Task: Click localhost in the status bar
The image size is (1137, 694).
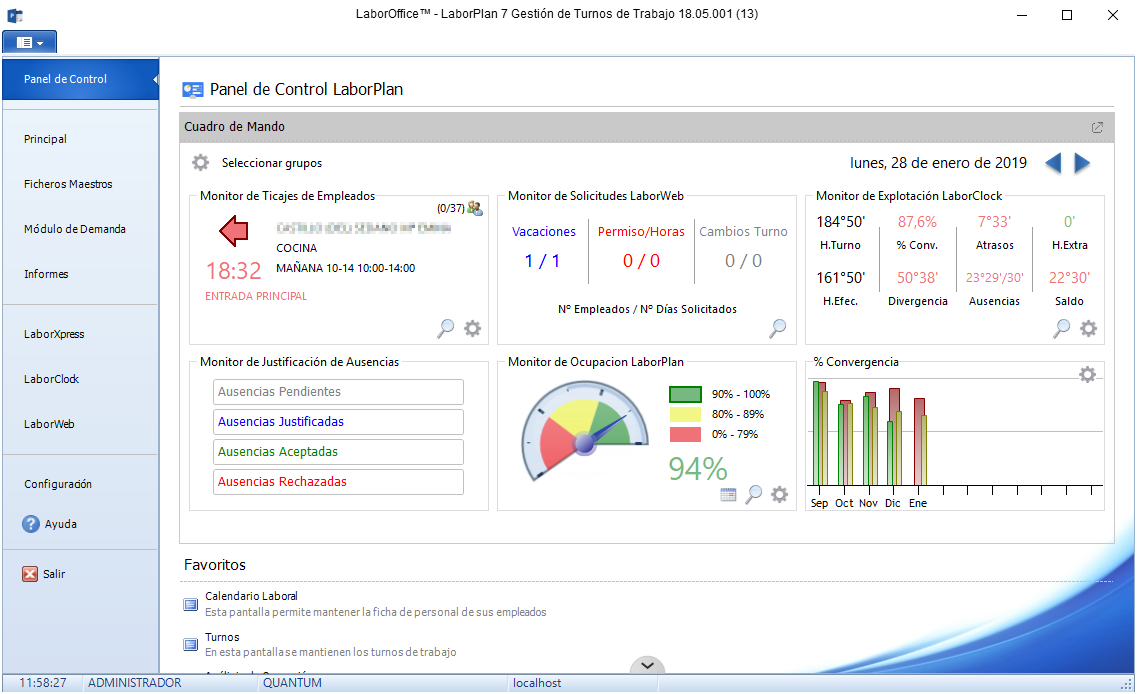Action: 537,683
